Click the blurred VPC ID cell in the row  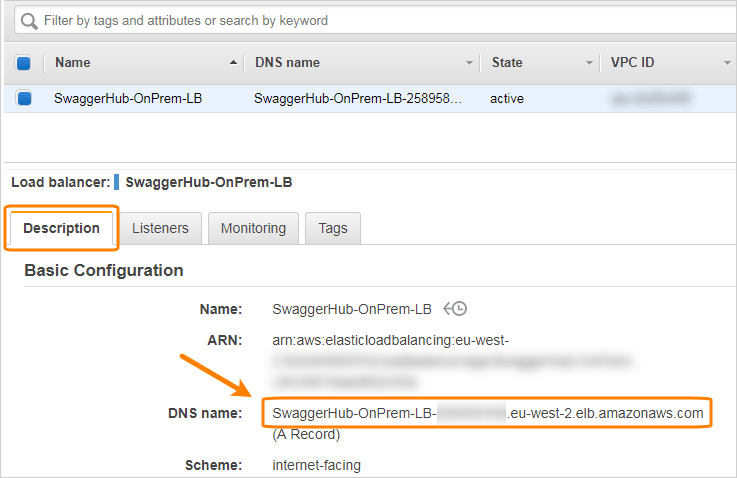[651, 98]
